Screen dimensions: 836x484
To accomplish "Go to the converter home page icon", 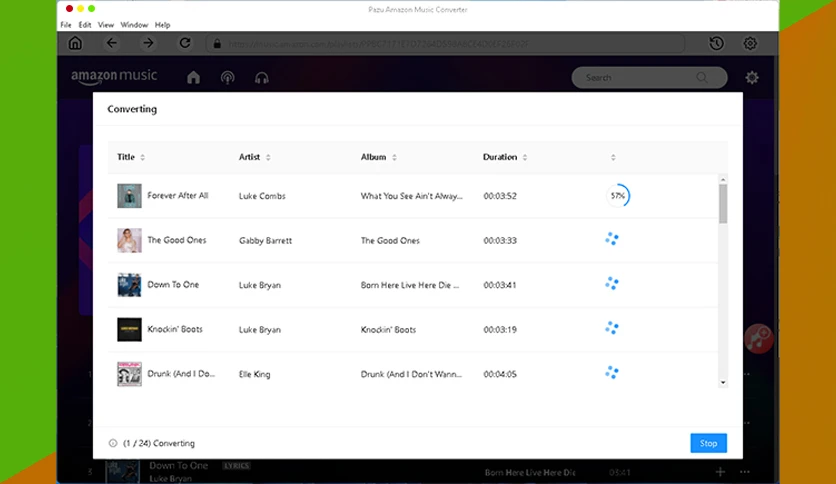I will pyautogui.click(x=75, y=43).
